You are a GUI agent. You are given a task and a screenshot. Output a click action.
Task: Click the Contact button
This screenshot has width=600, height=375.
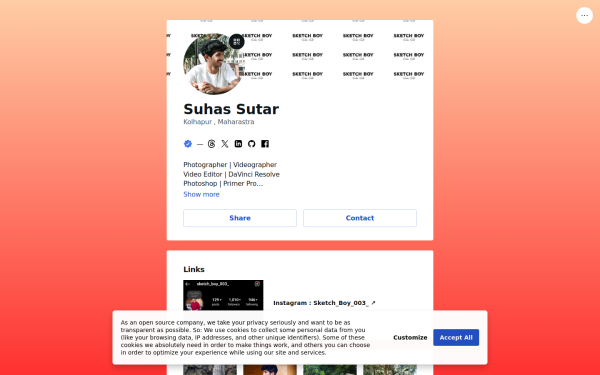[x=360, y=218]
